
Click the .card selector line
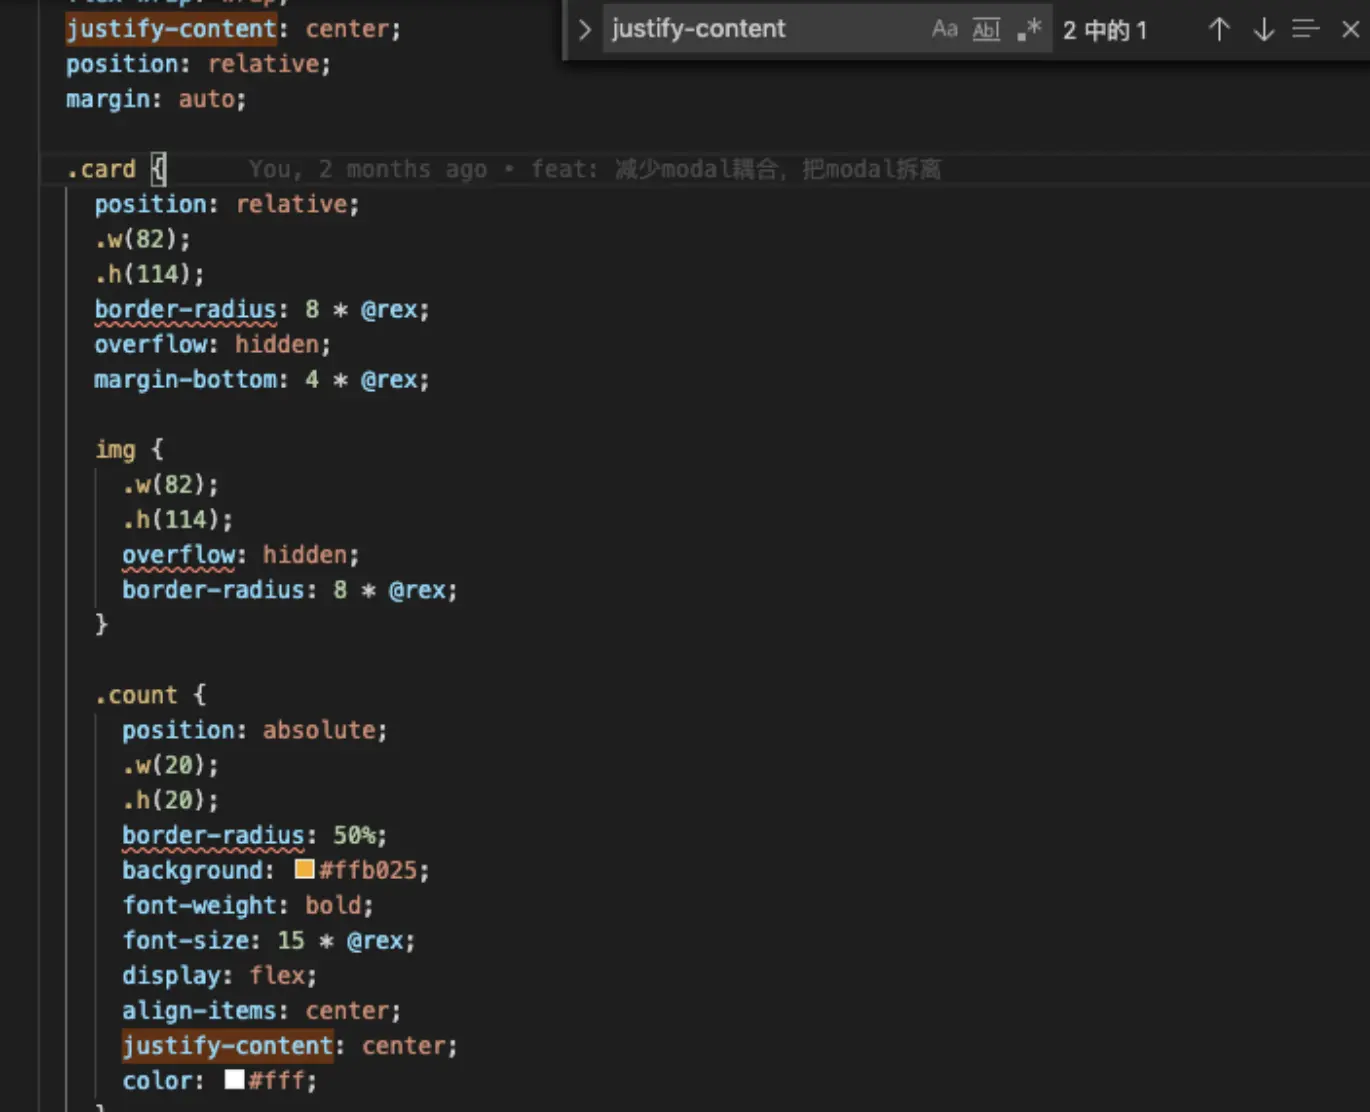[x=116, y=169]
